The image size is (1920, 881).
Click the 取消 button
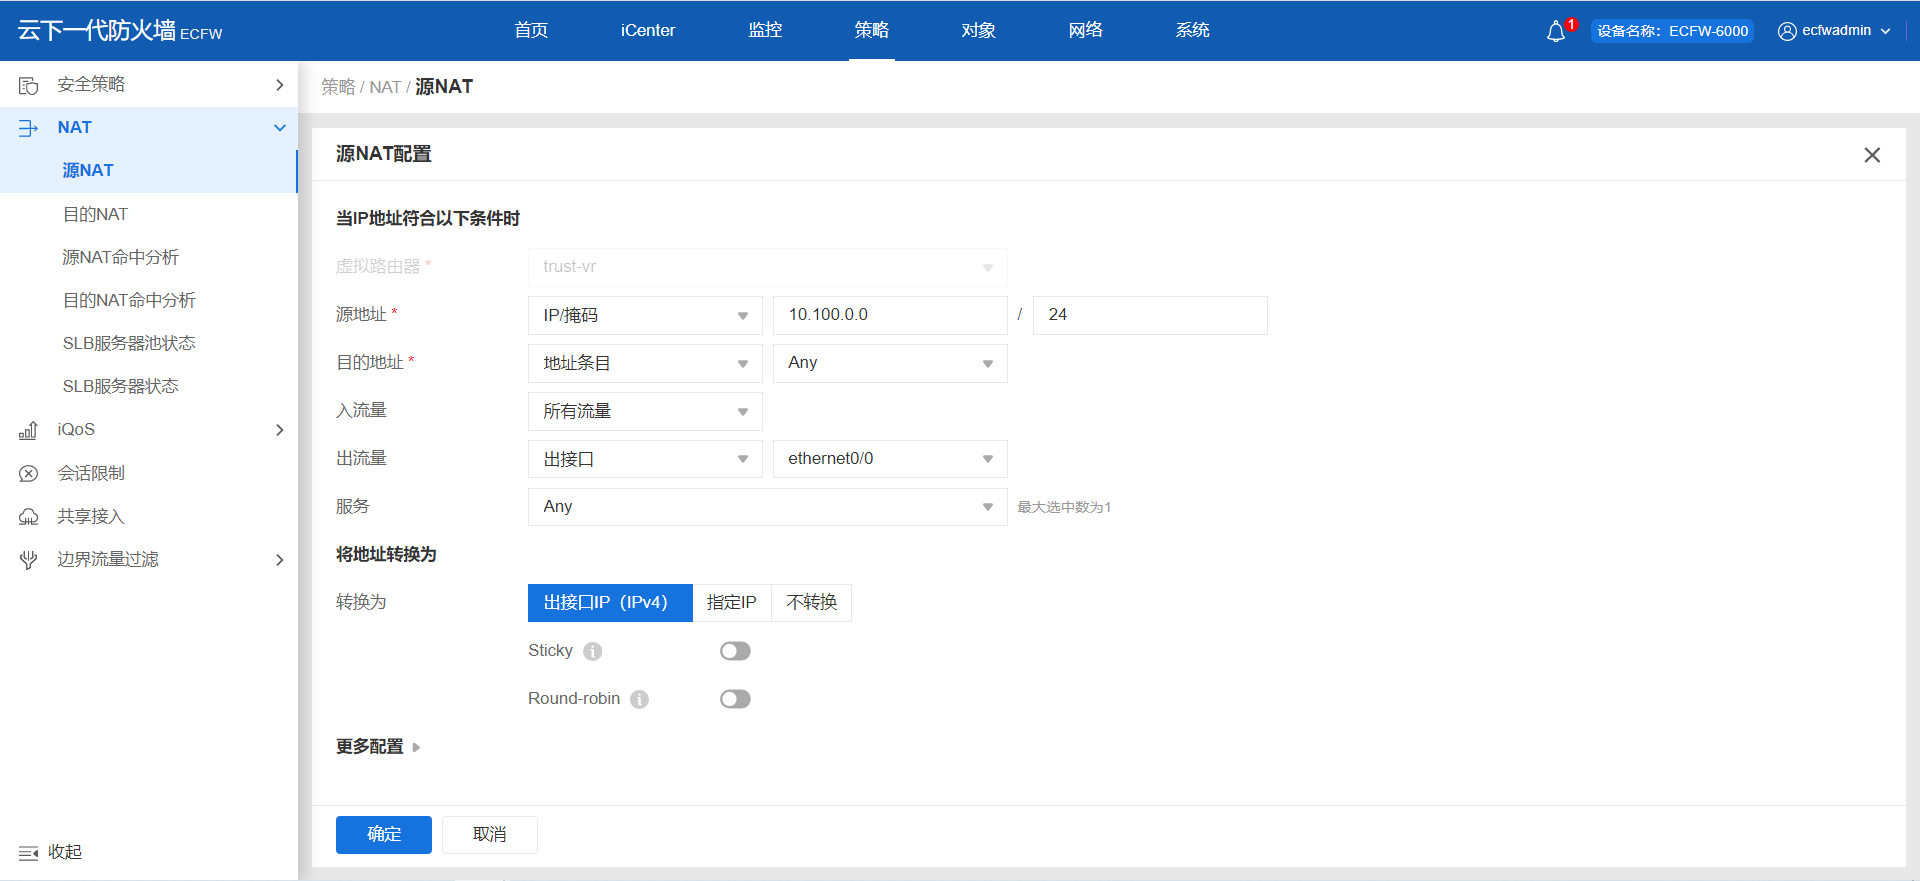point(490,835)
